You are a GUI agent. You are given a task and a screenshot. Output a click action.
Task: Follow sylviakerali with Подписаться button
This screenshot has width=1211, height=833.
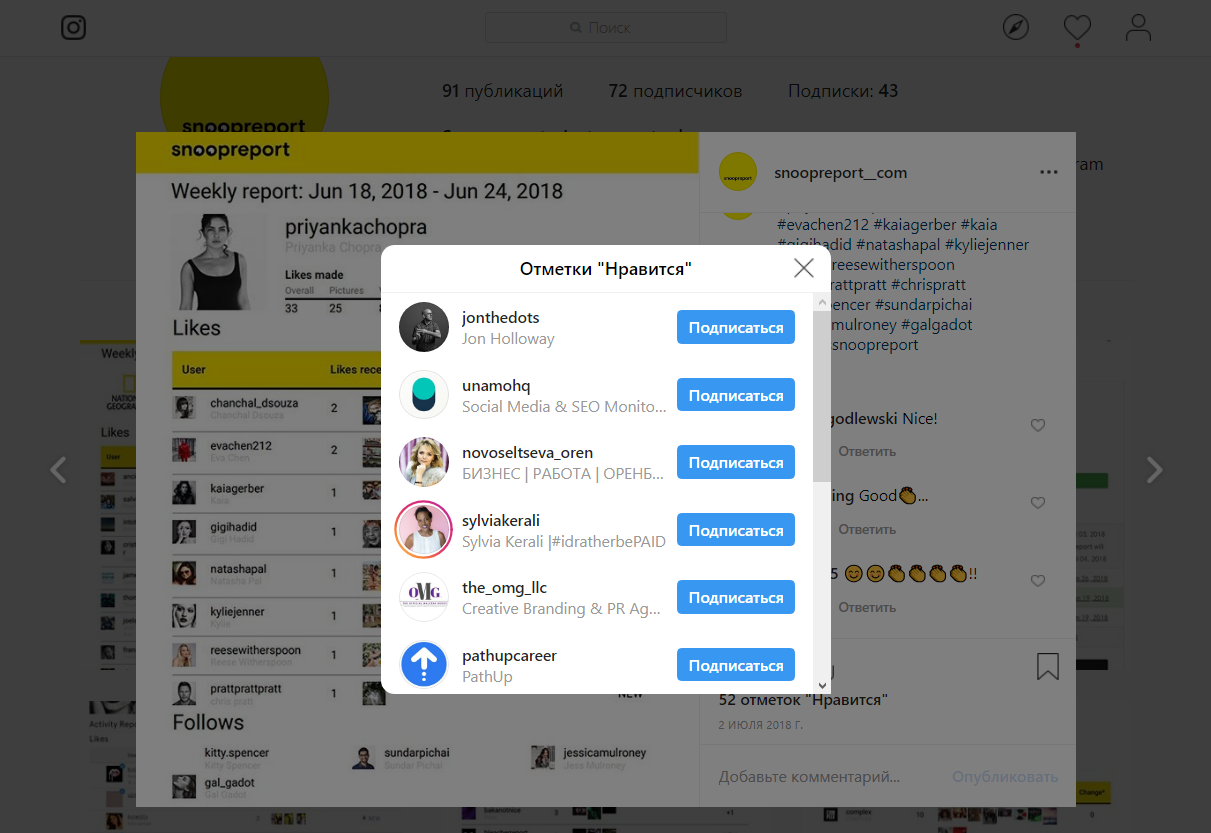736,530
